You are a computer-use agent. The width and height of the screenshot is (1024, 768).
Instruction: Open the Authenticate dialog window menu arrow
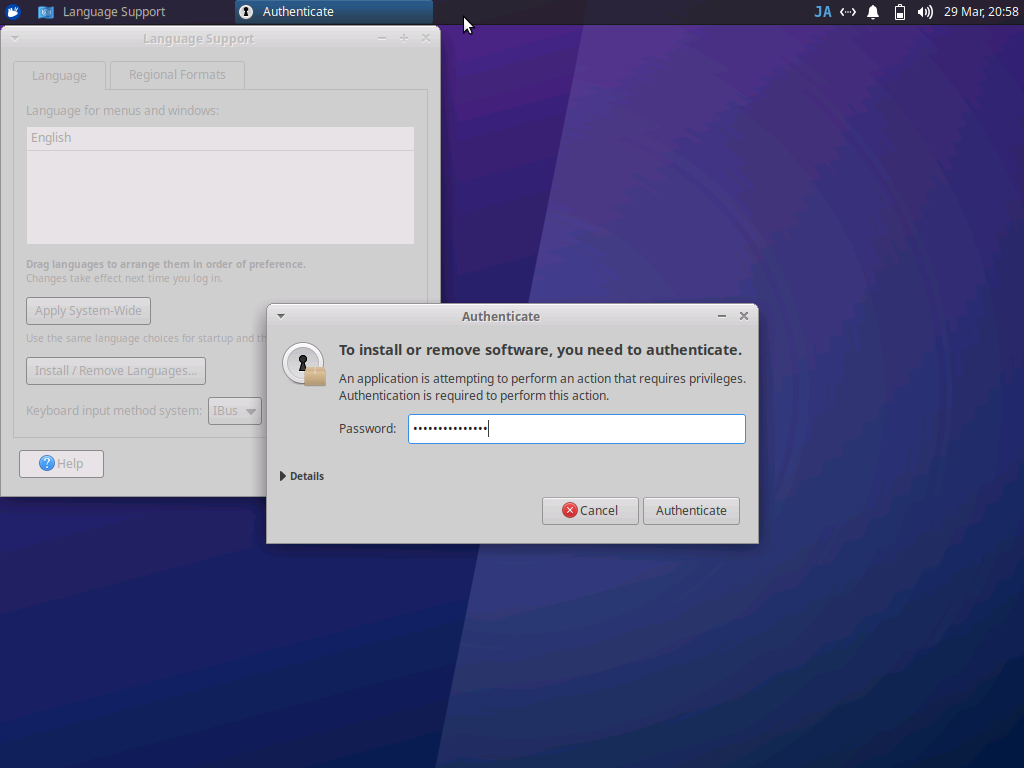tap(281, 316)
